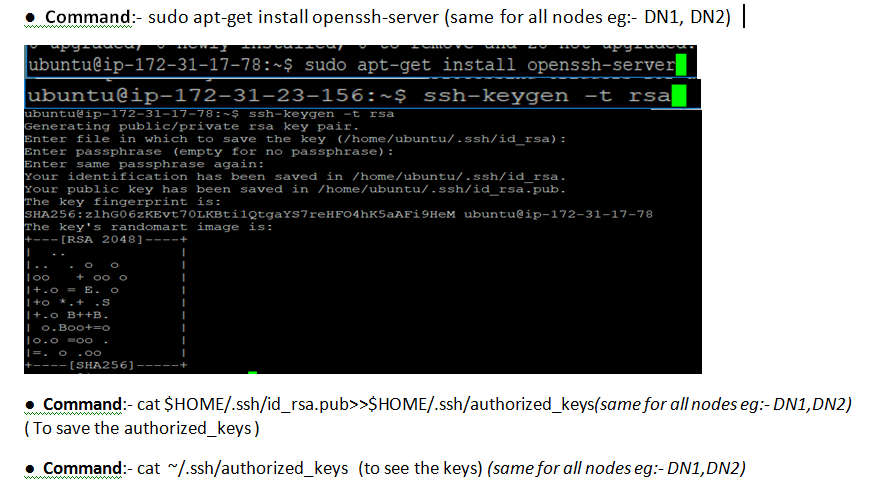The height and width of the screenshot is (492, 875).
Task: Click the line "Your public key has been saved"
Action: (x=295, y=189)
